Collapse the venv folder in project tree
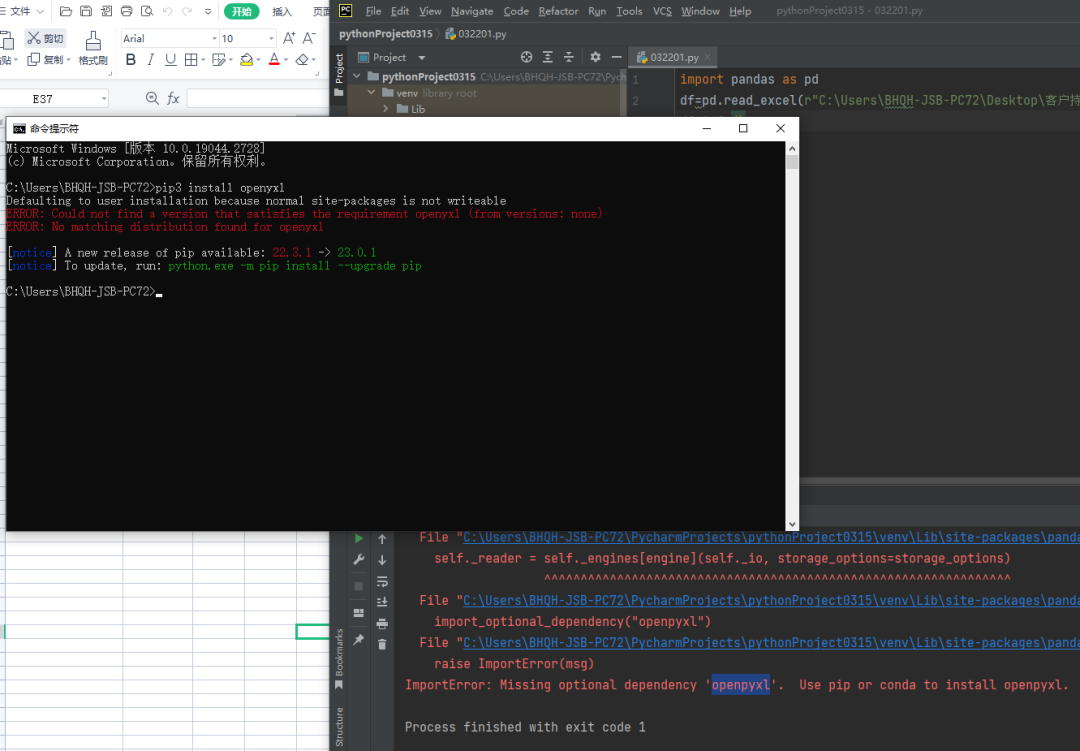1080x751 pixels. click(x=373, y=93)
